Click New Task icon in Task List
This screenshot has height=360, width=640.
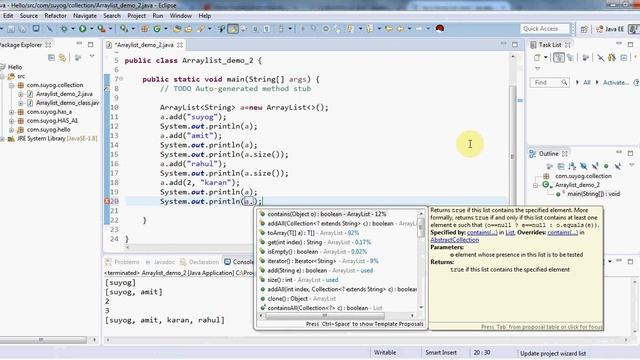coord(537,58)
